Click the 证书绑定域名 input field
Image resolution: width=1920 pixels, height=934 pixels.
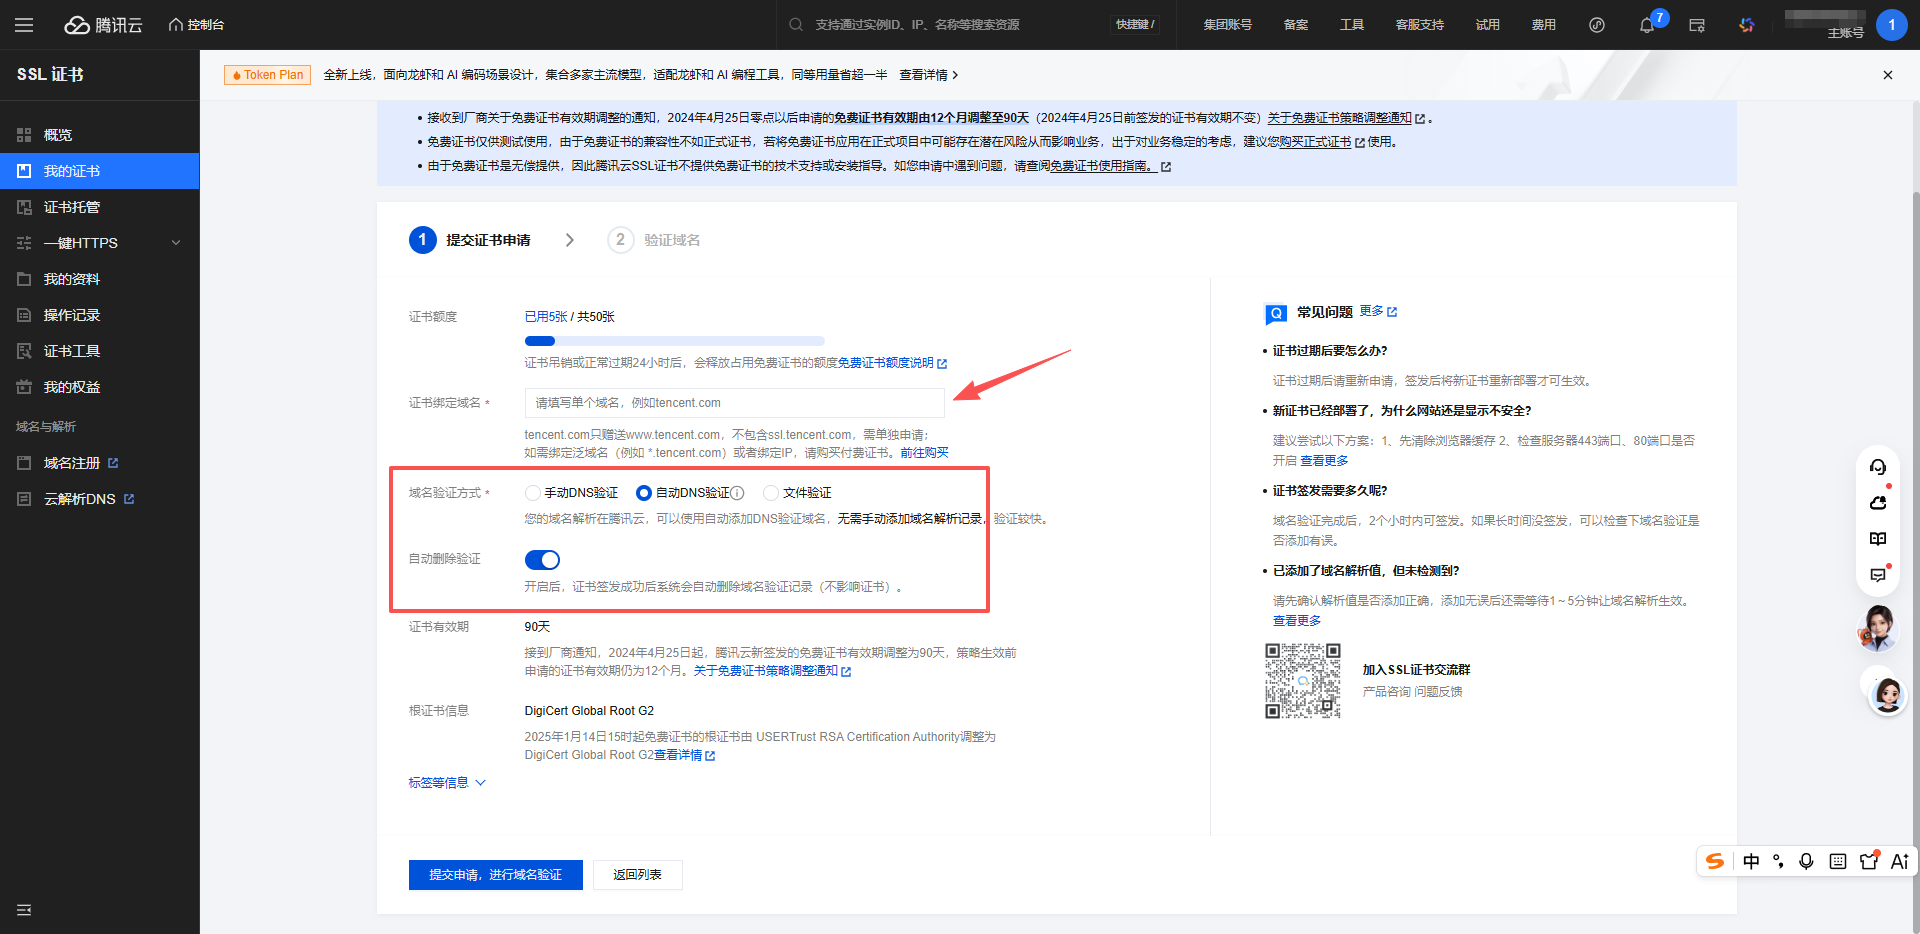click(734, 403)
